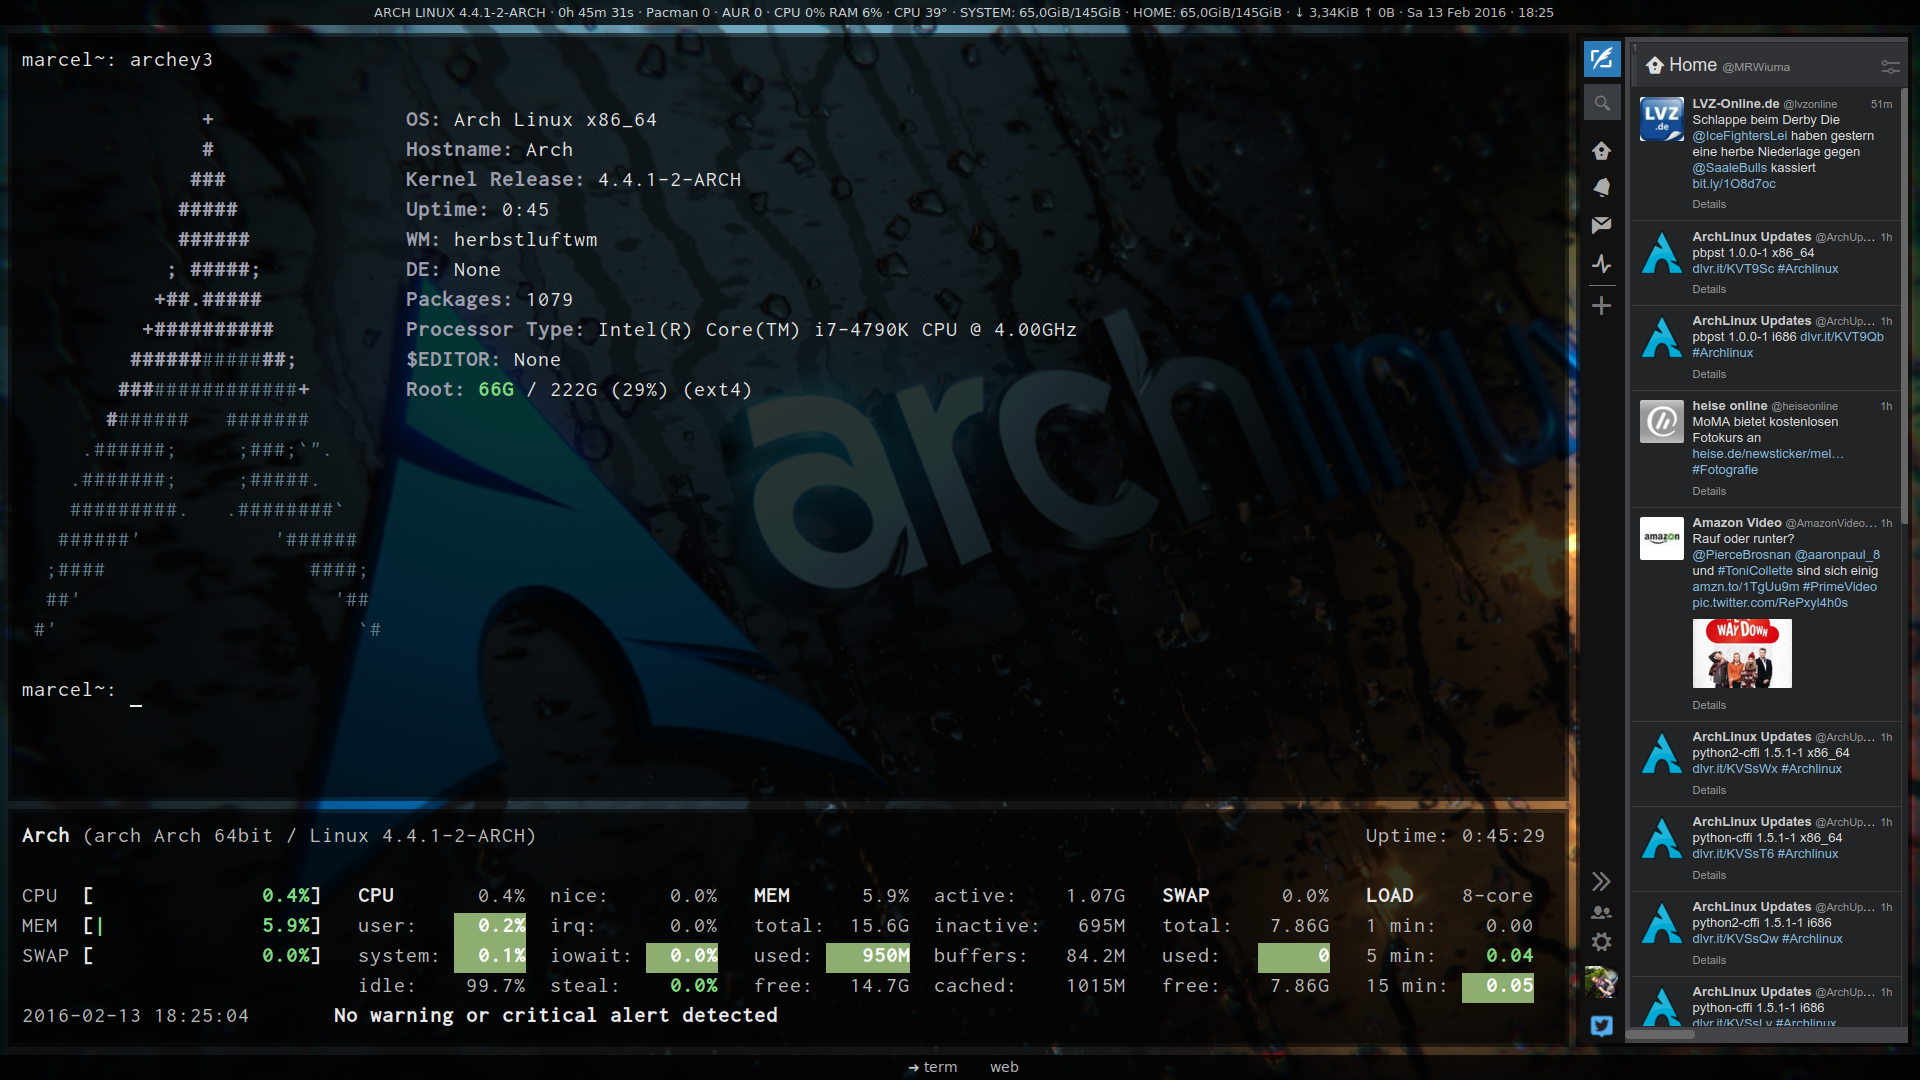The height and width of the screenshot is (1080, 1920).
Task: Jump to the Home column icon
Action: click(1601, 151)
